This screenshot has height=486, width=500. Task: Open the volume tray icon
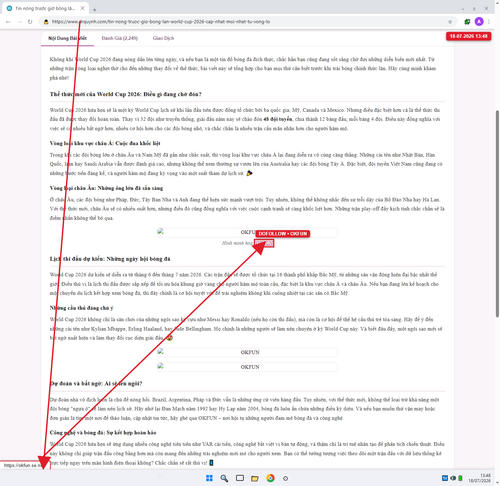point(453,478)
